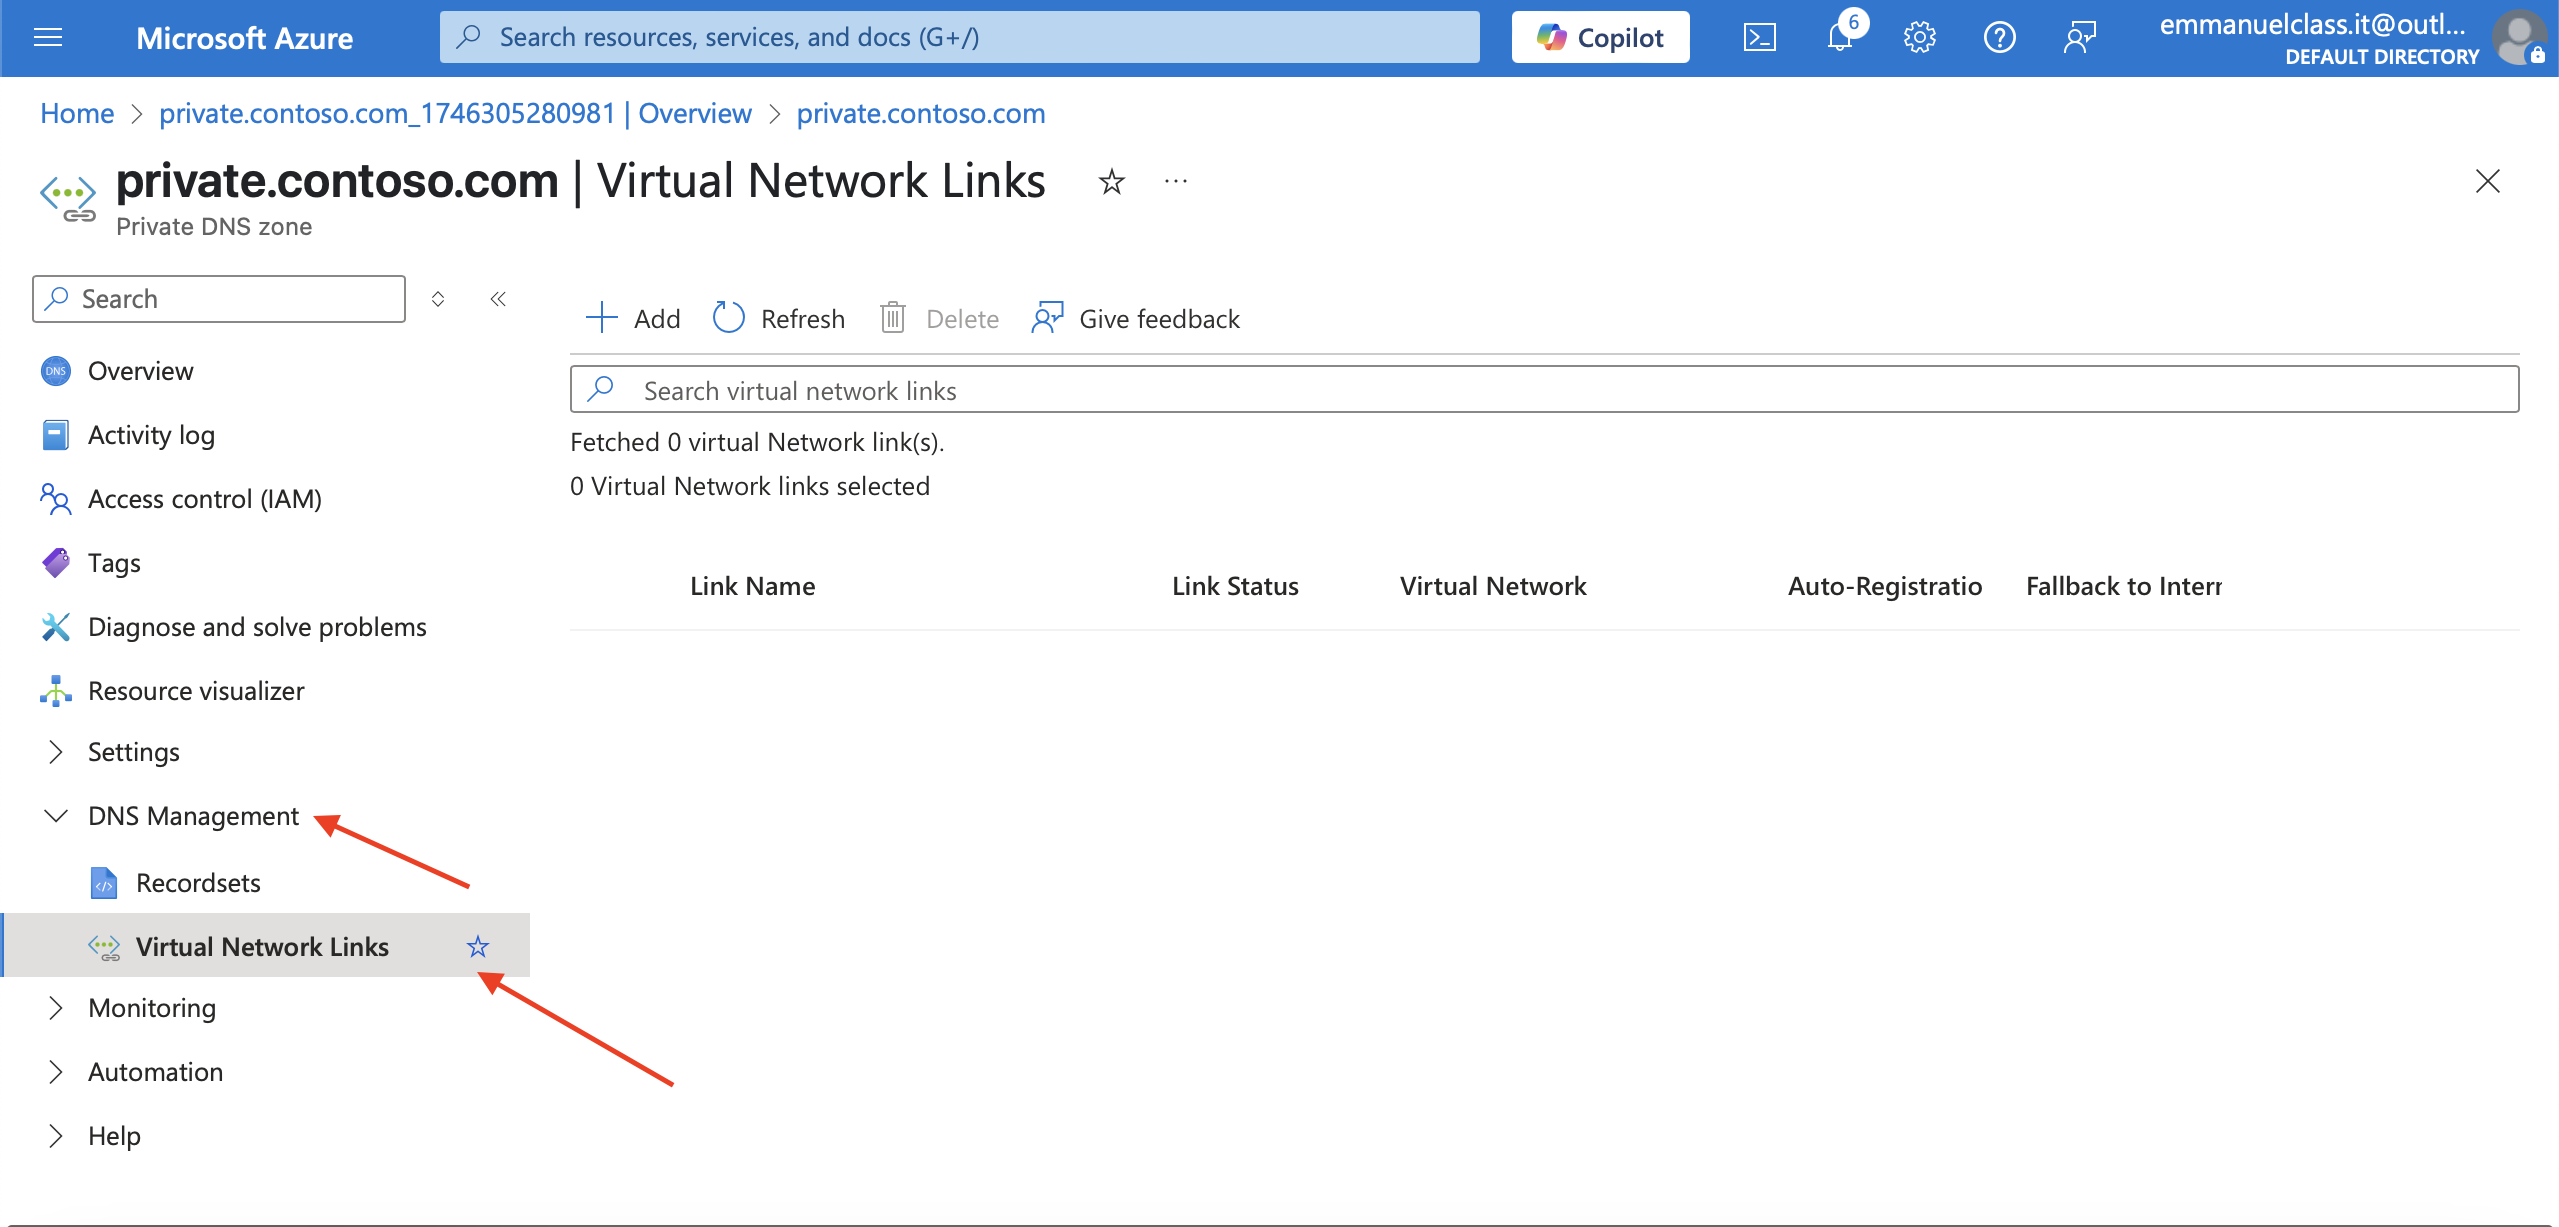Open the more options ellipsis by title
Image resolution: width=2559 pixels, height=1227 pixels.
(x=1176, y=181)
